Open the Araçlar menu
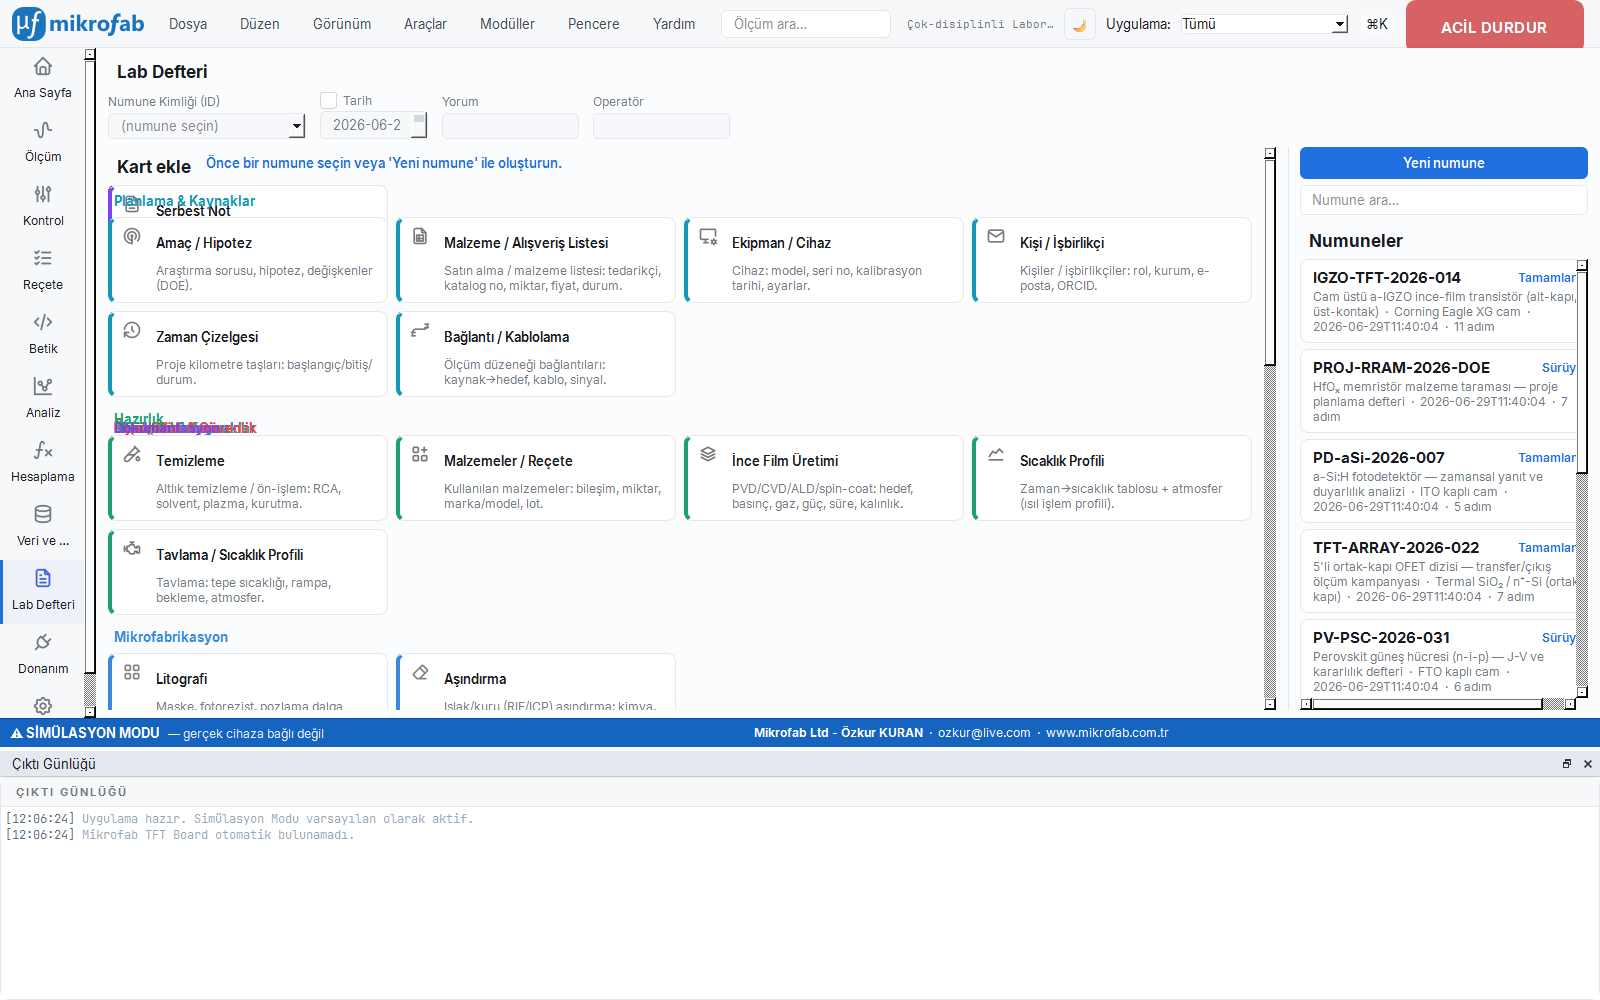This screenshot has height=1000, width=1600. tap(425, 24)
